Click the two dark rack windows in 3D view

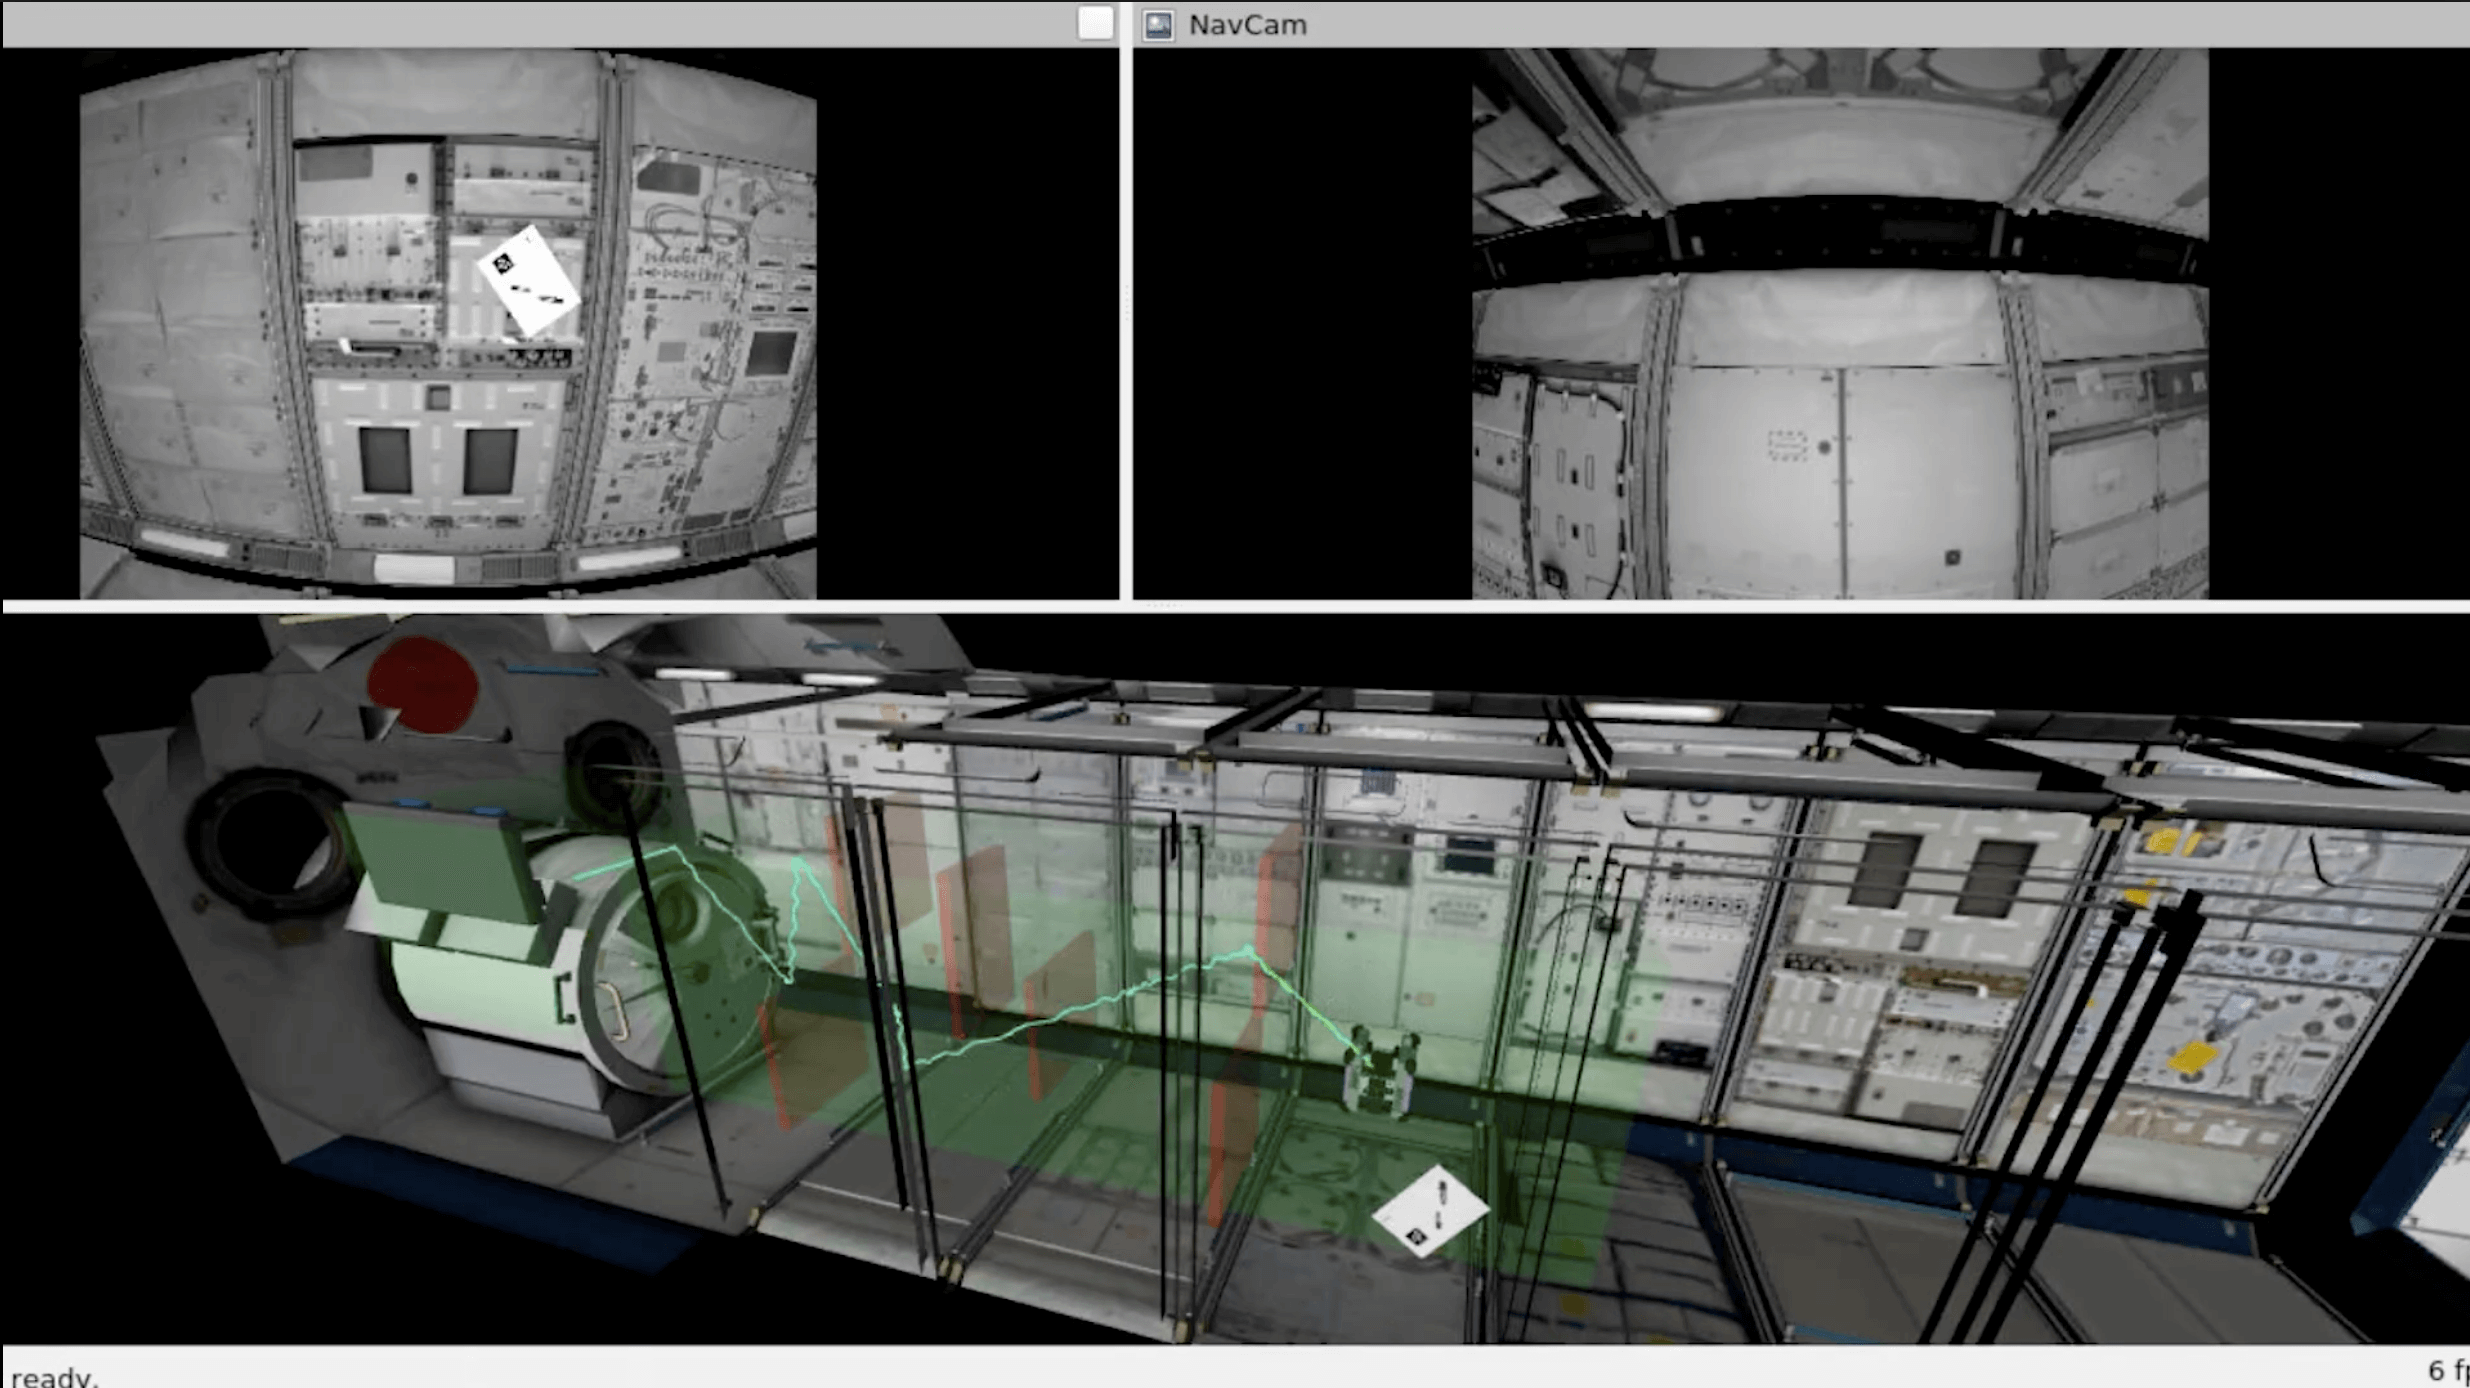point(1940,875)
